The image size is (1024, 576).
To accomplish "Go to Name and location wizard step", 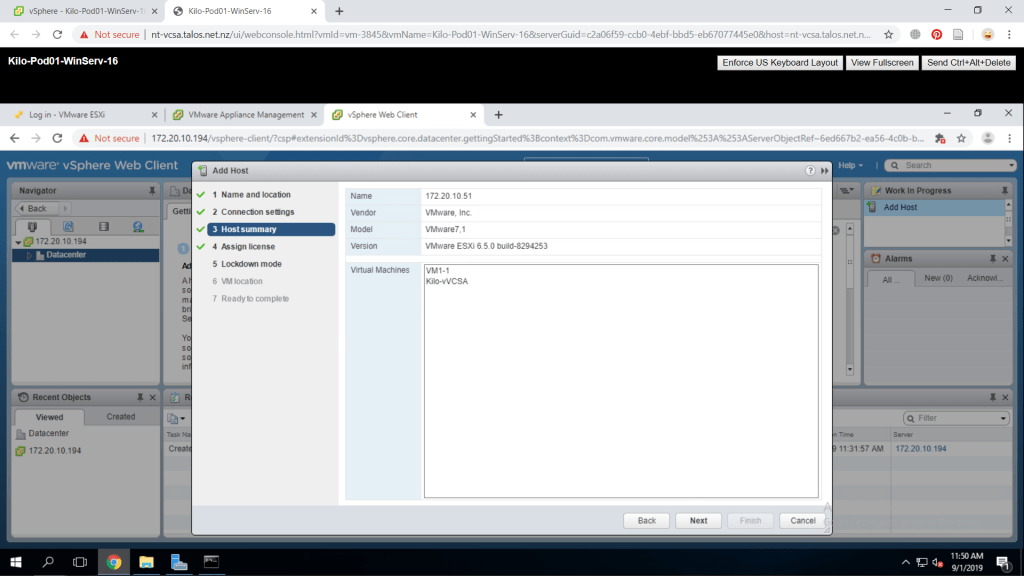I will click(x=255, y=194).
